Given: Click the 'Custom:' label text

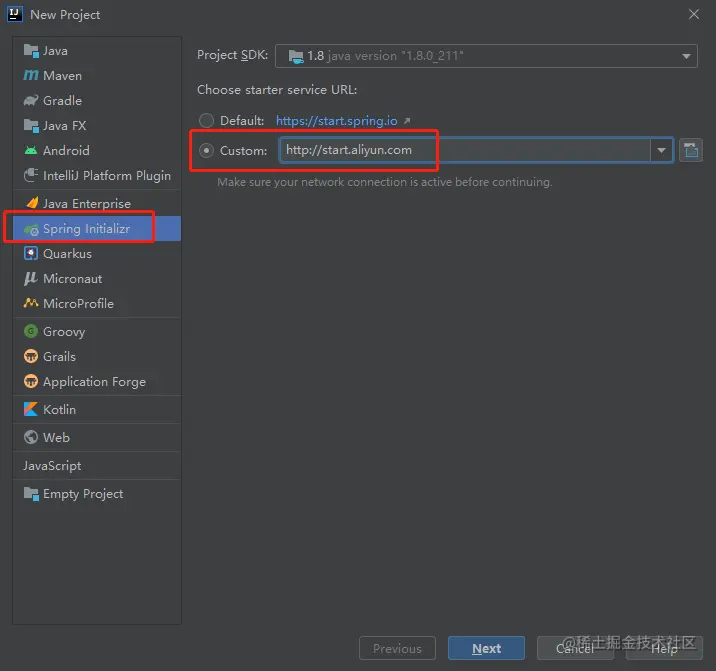Looking at the screenshot, I should pos(243,151).
